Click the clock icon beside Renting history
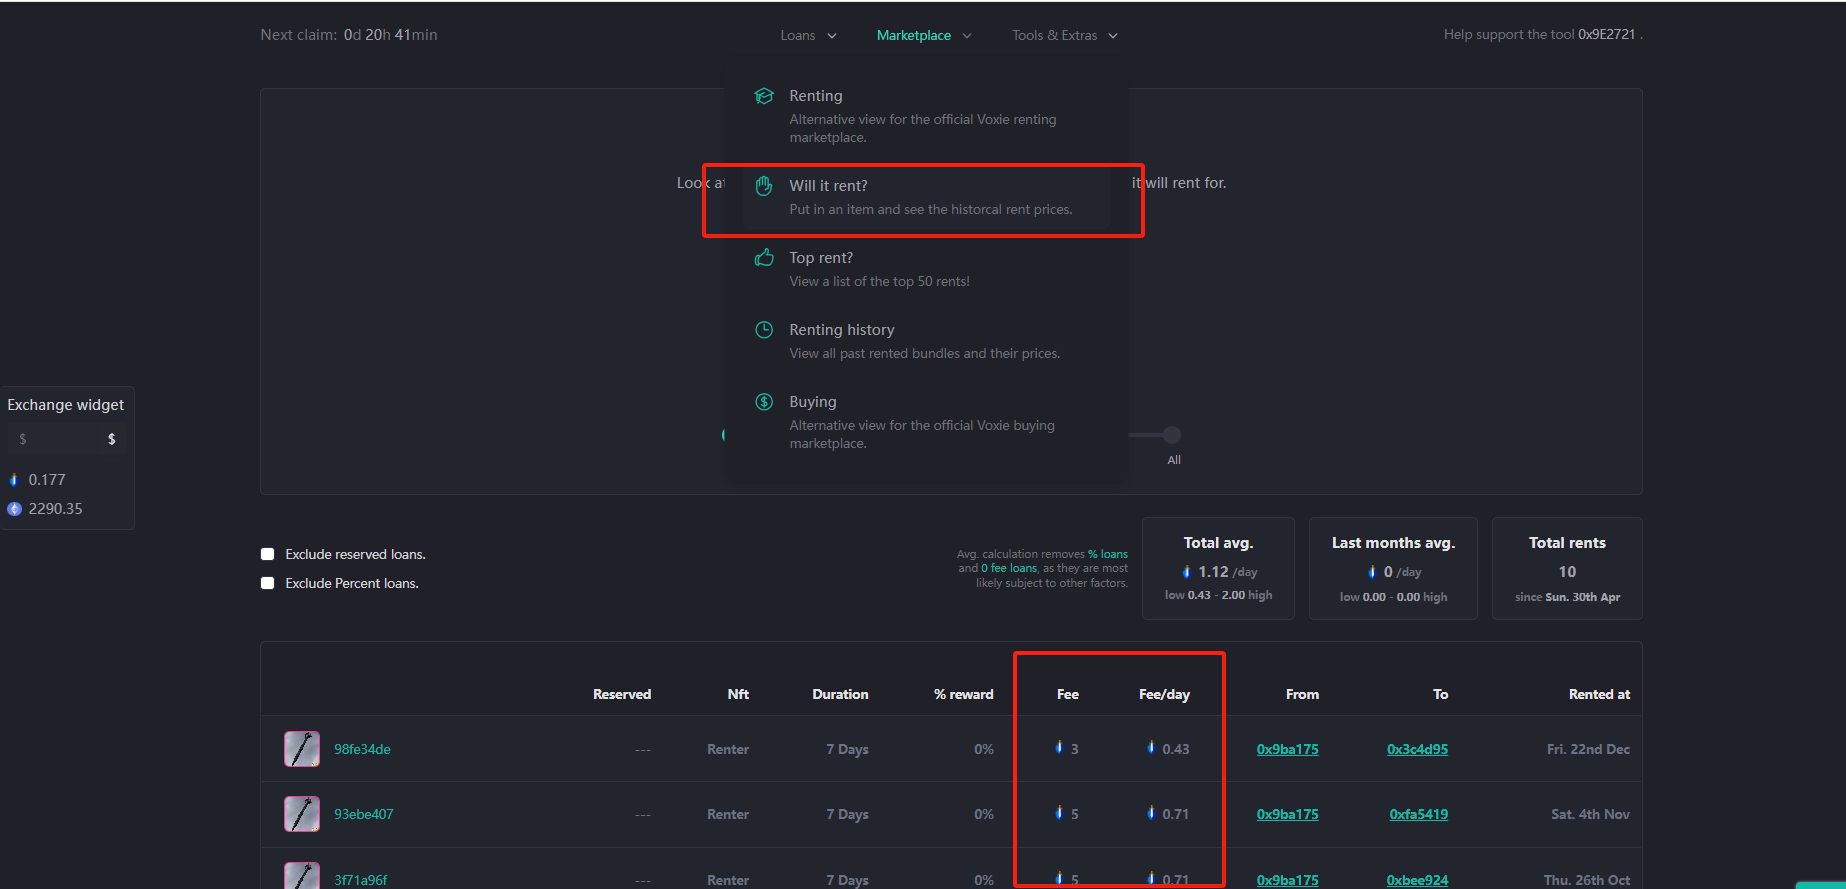Viewport: 1846px width, 889px height. coord(764,330)
